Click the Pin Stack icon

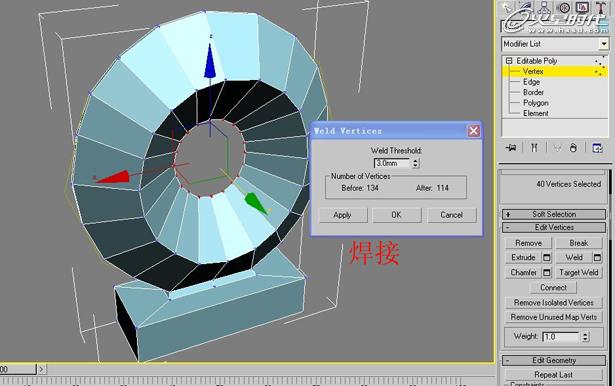(511, 148)
